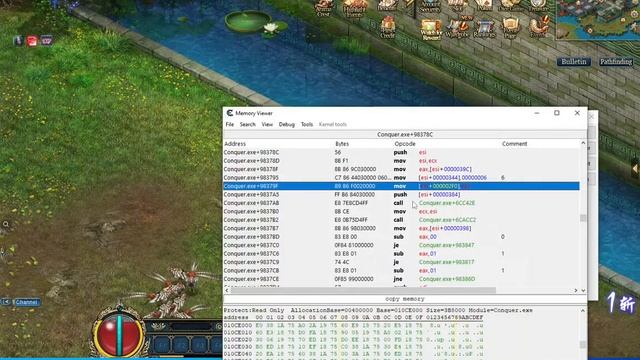Select the row Conquer.exe+98378C push esi

pyautogui.click(x=401, y=152)
